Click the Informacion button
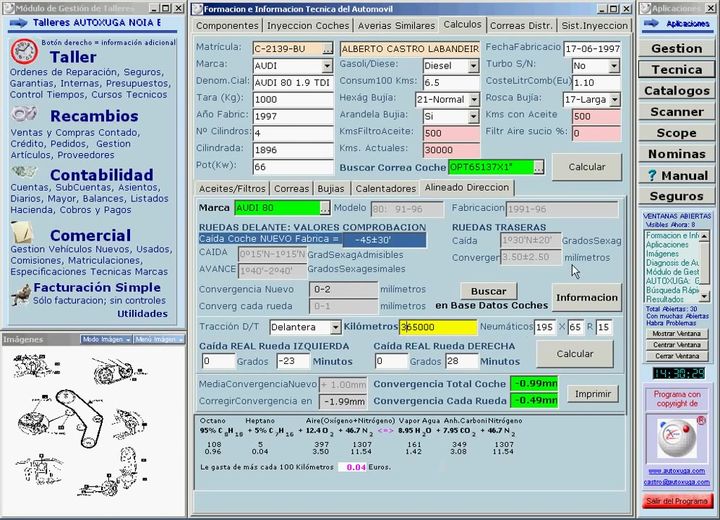Image resolution: width=720 pixels, height=520 pixels. click(x=587, y=298)
